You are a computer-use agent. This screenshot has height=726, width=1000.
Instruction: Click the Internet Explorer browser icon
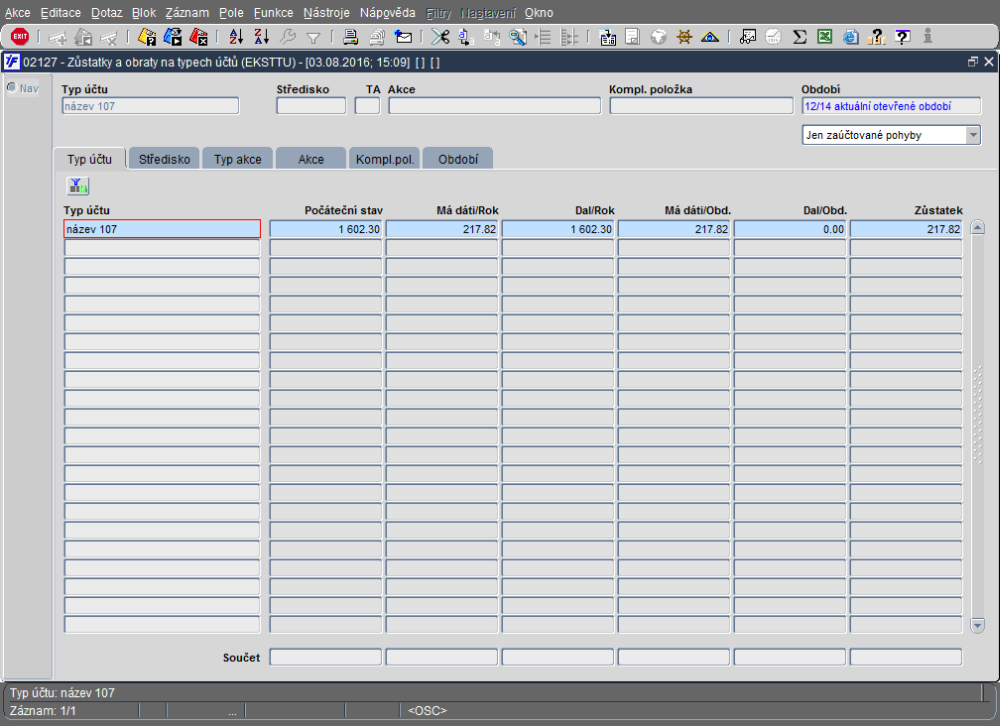[x=851, y=37]
